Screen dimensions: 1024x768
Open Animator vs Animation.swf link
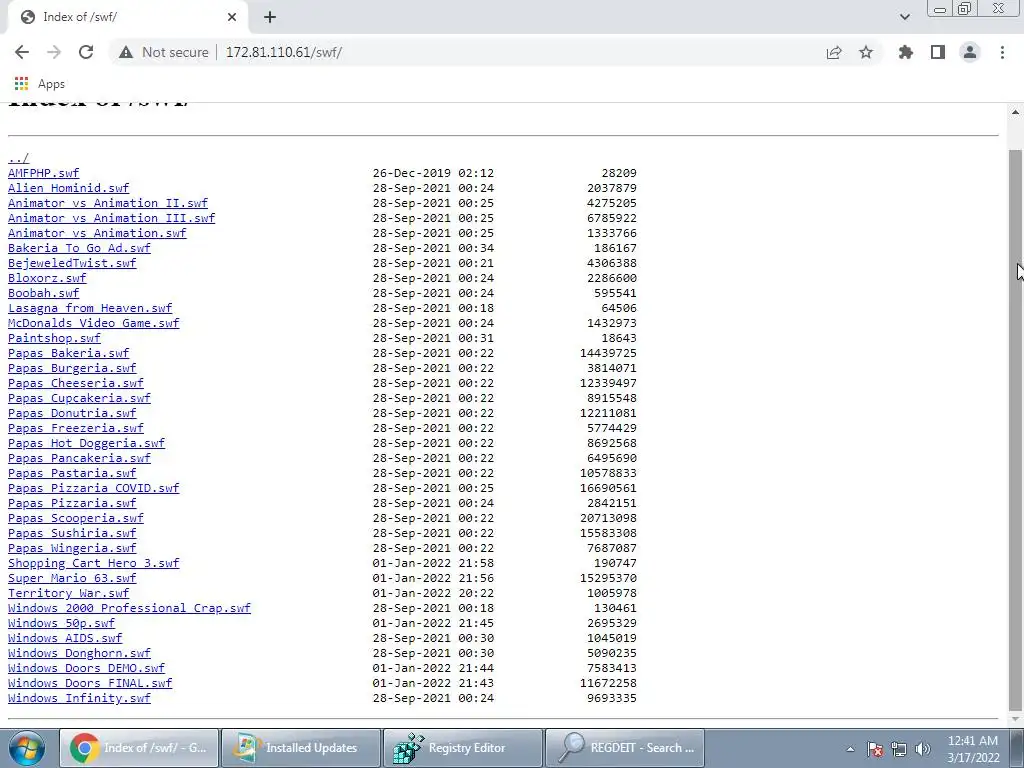97,233
